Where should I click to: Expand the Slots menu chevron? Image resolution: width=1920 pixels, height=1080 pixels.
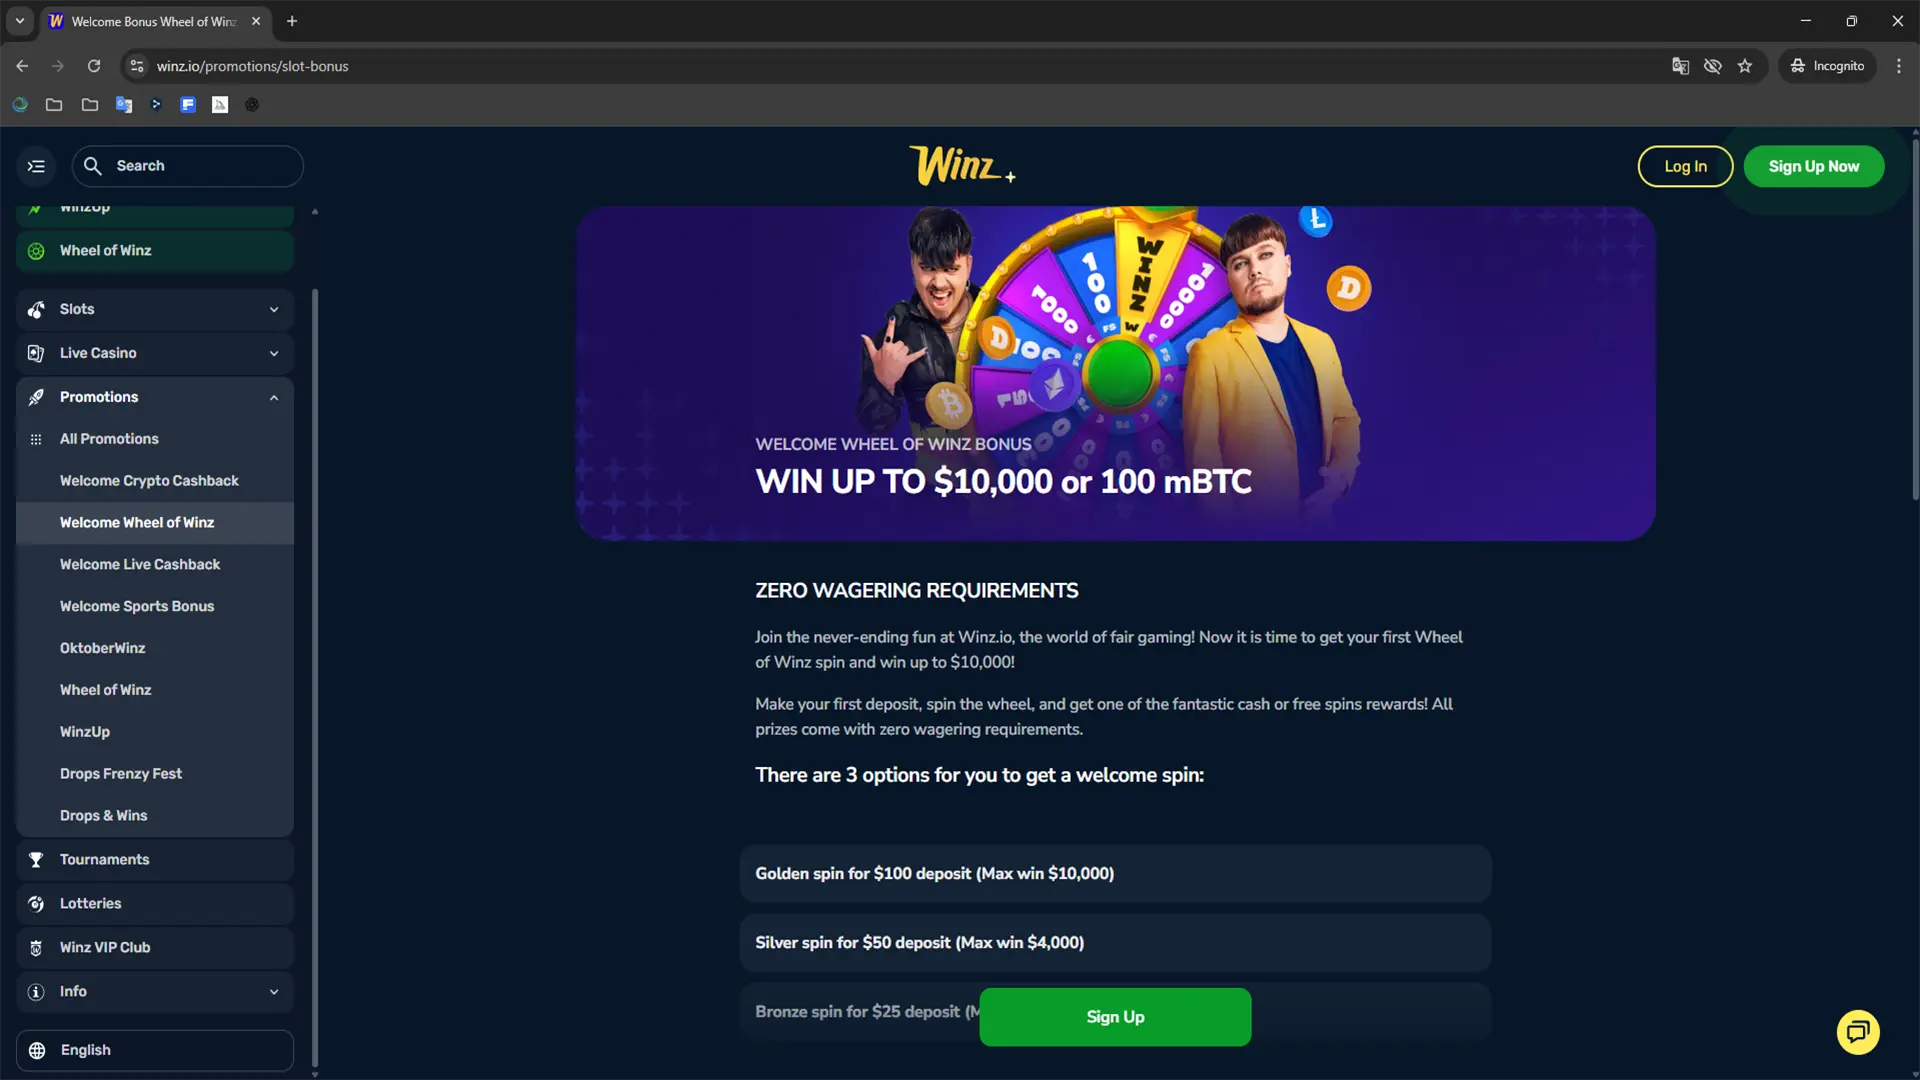[274, 310]
